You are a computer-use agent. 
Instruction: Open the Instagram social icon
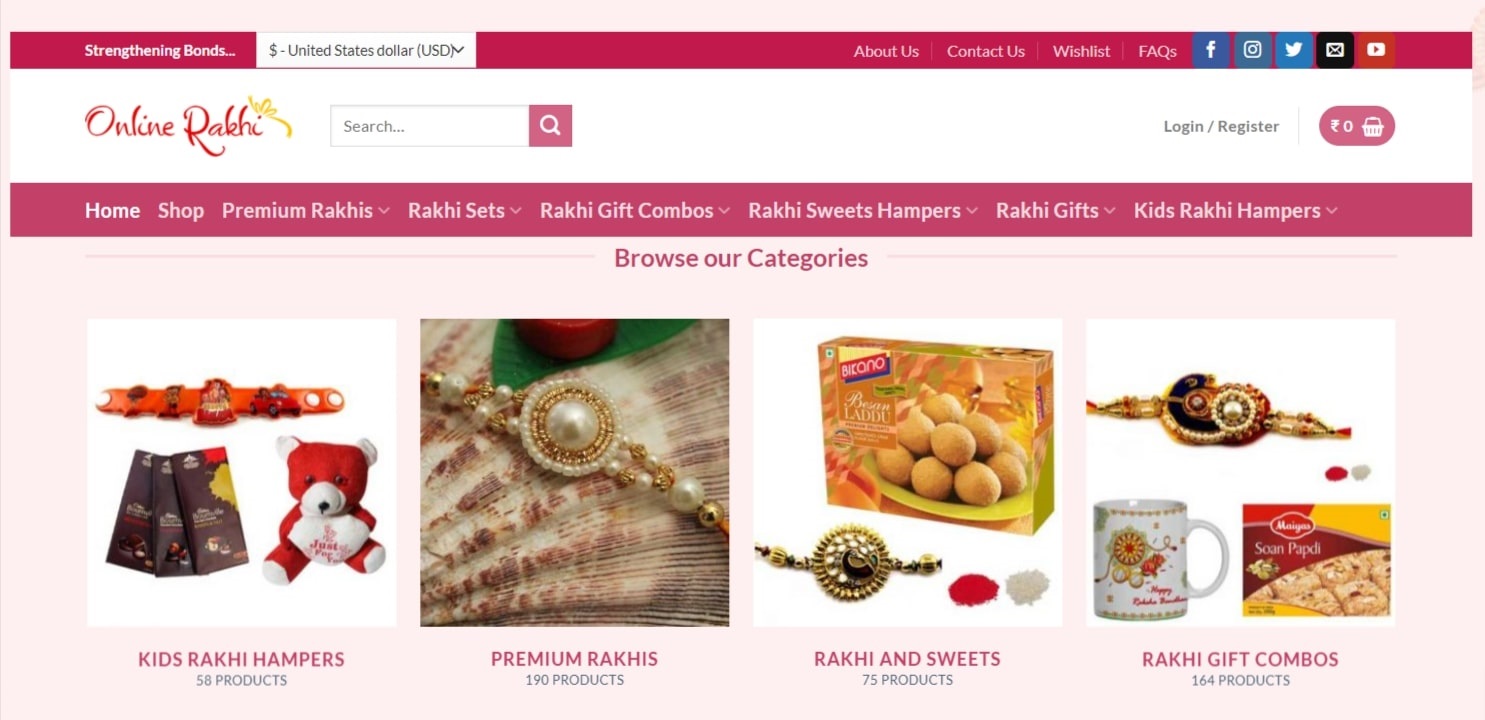1252,50
